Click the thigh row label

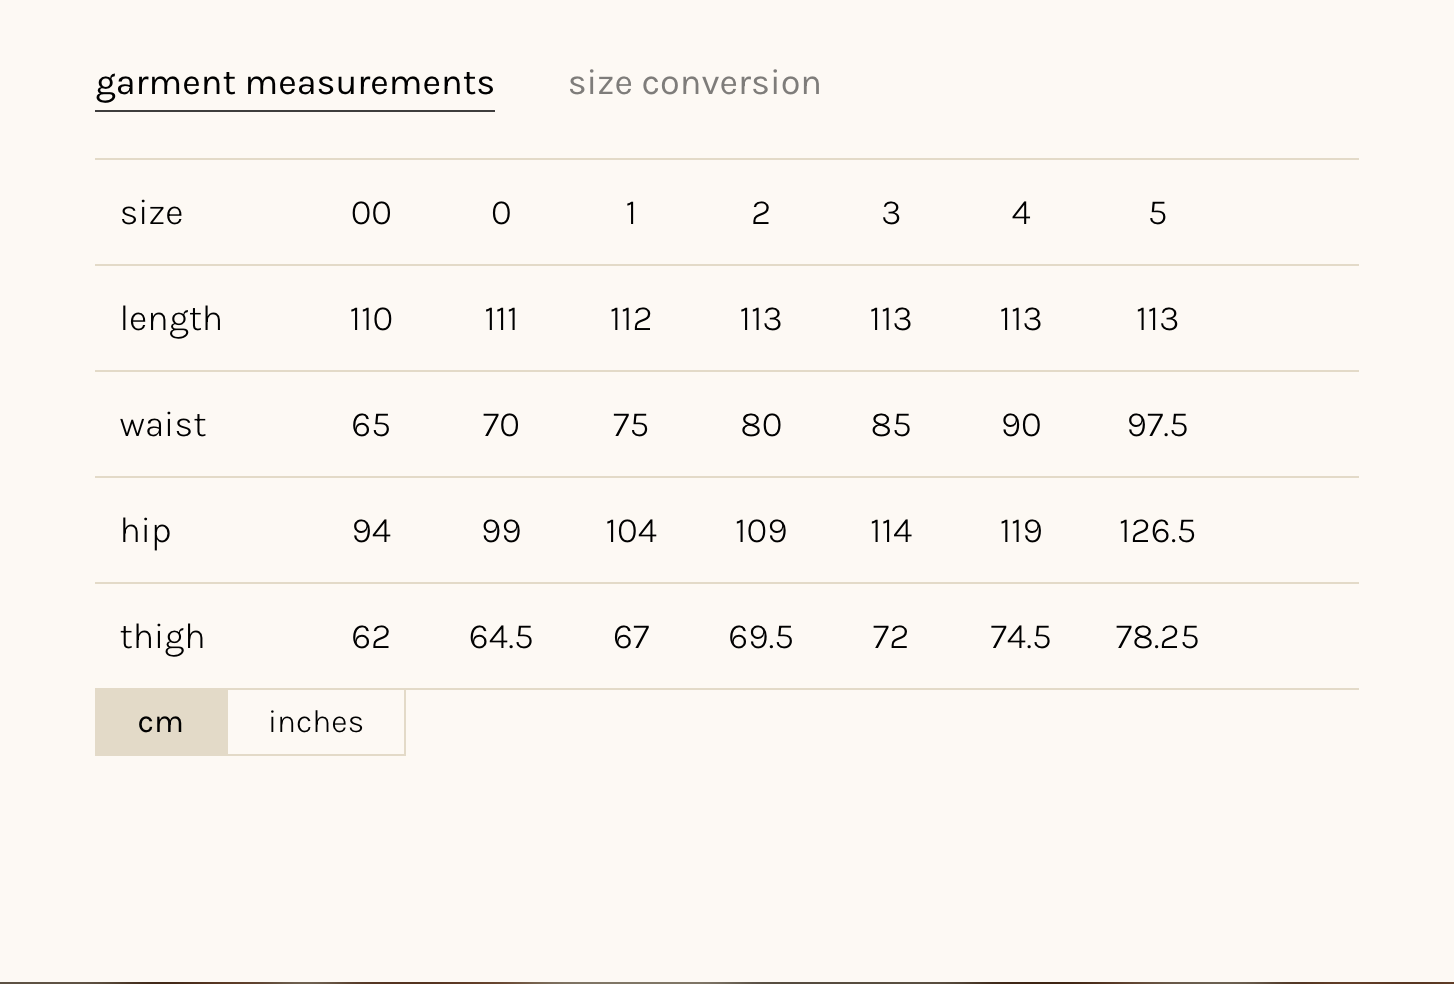pyautogui.click(x=162, y=637)
